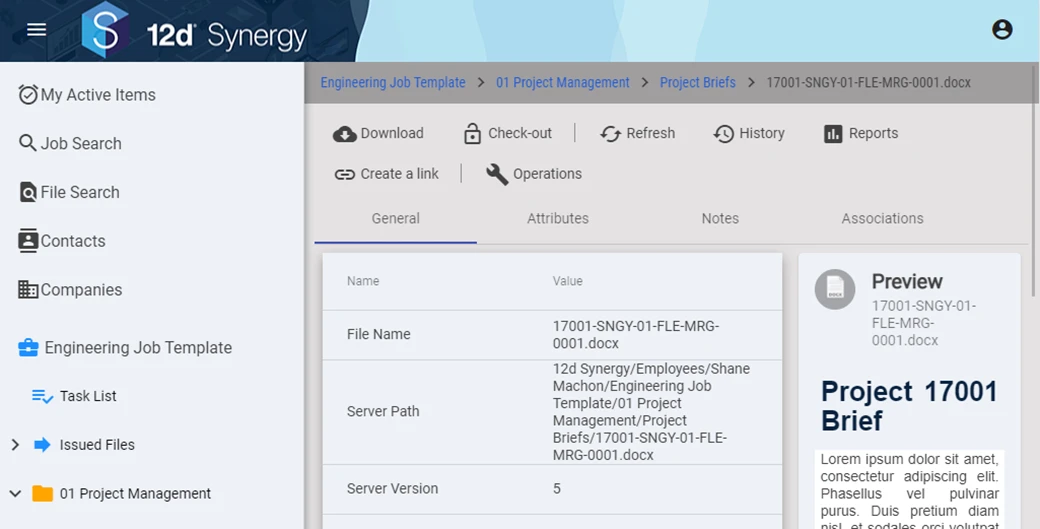Click the Download button label
This screenshot has width=1040, height=529.
point(392,133)
